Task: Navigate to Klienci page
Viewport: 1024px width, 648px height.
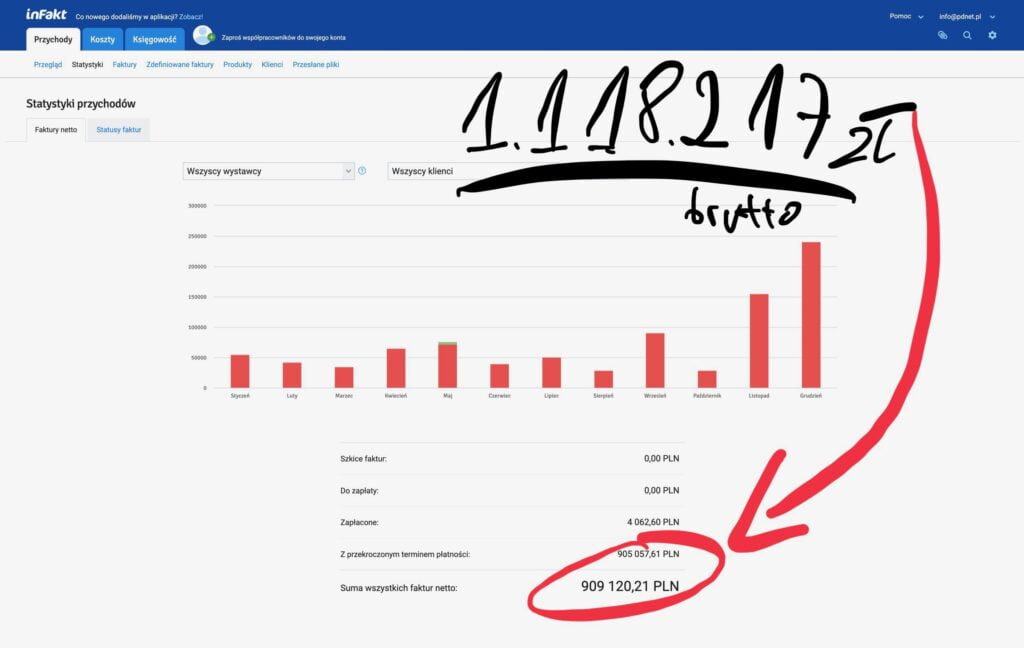Action: click(x=272, y=64)
